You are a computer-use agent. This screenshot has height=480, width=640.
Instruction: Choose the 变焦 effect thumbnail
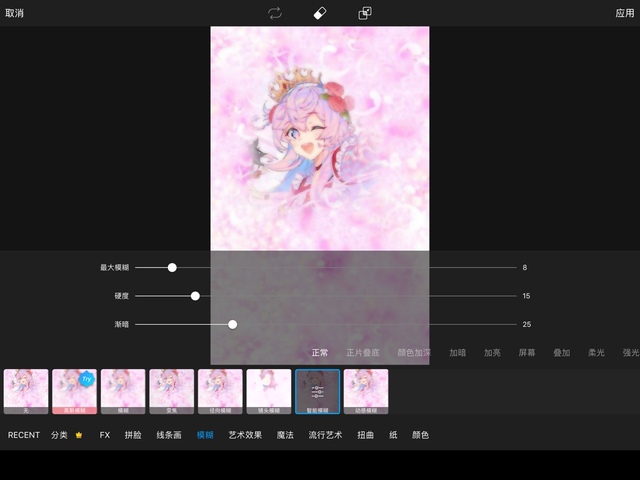[171, 391]
